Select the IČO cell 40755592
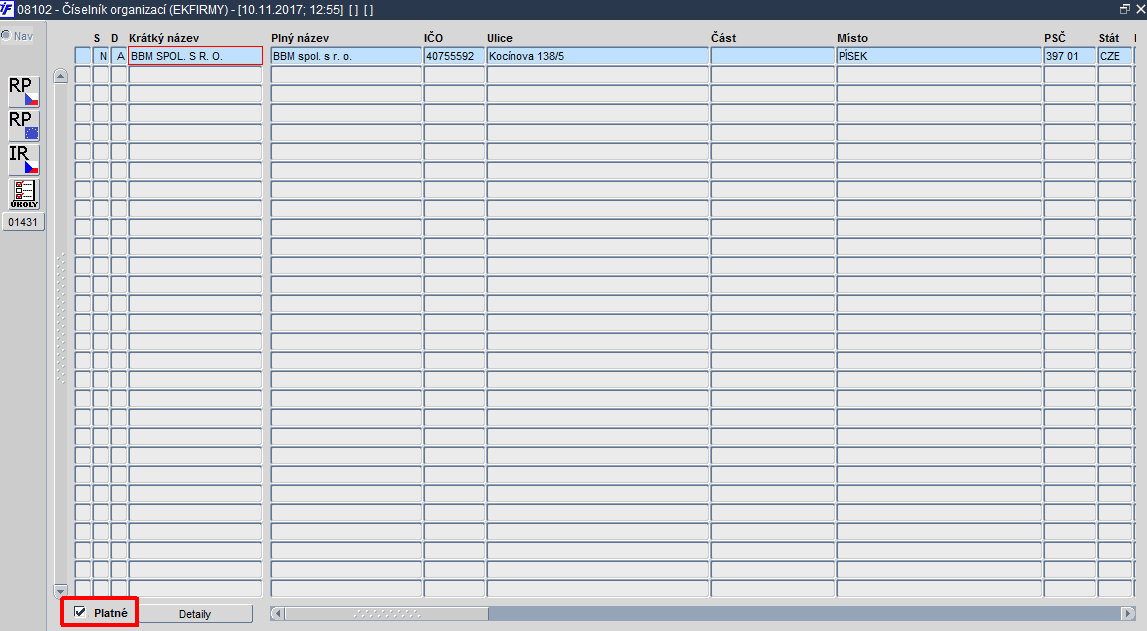 coord(454,56)
